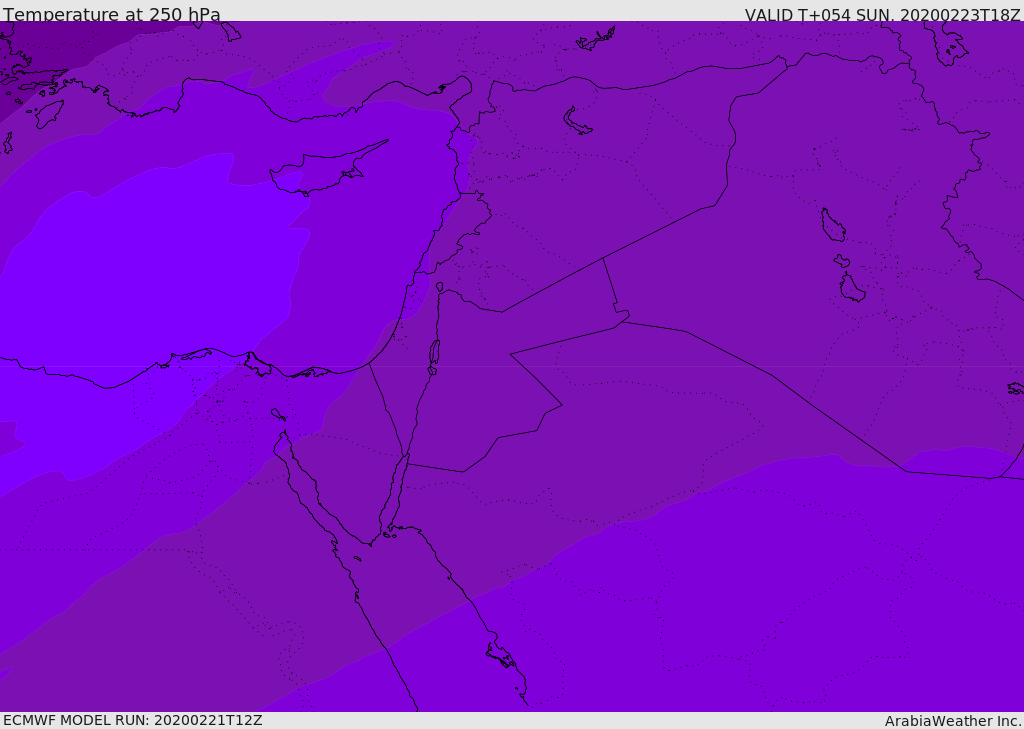This screenshot has width=1024, height=729.
Task: Click the Dead Sea outline
Action: [434, 353]
